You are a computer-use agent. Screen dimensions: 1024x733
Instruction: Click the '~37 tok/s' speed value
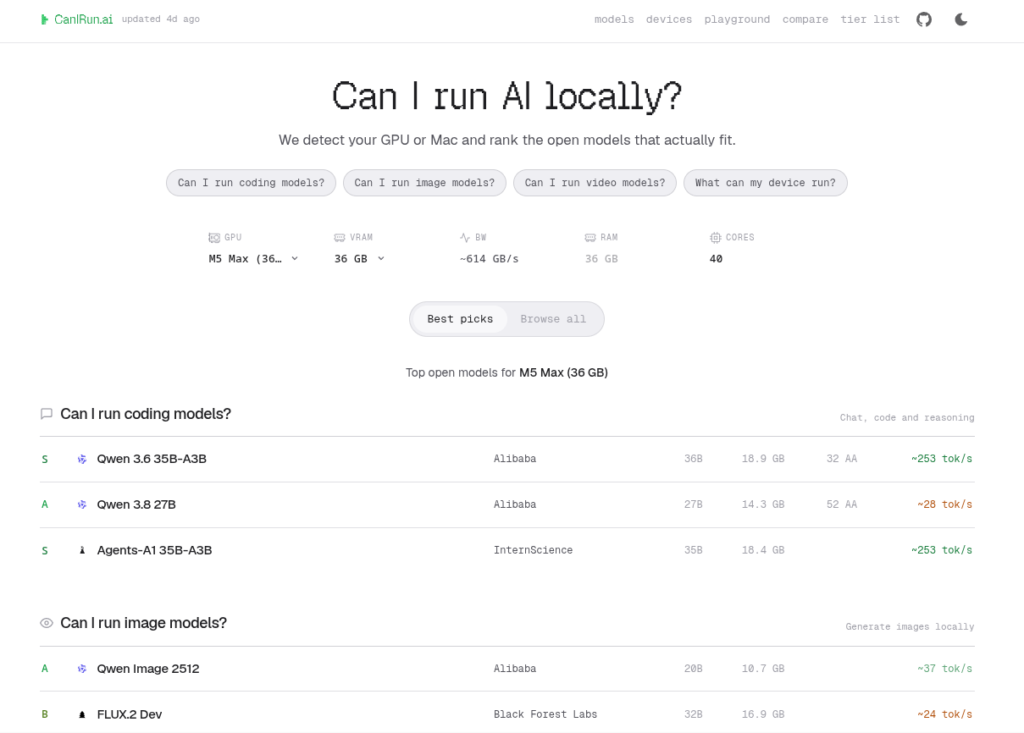(x=944, y=668)
